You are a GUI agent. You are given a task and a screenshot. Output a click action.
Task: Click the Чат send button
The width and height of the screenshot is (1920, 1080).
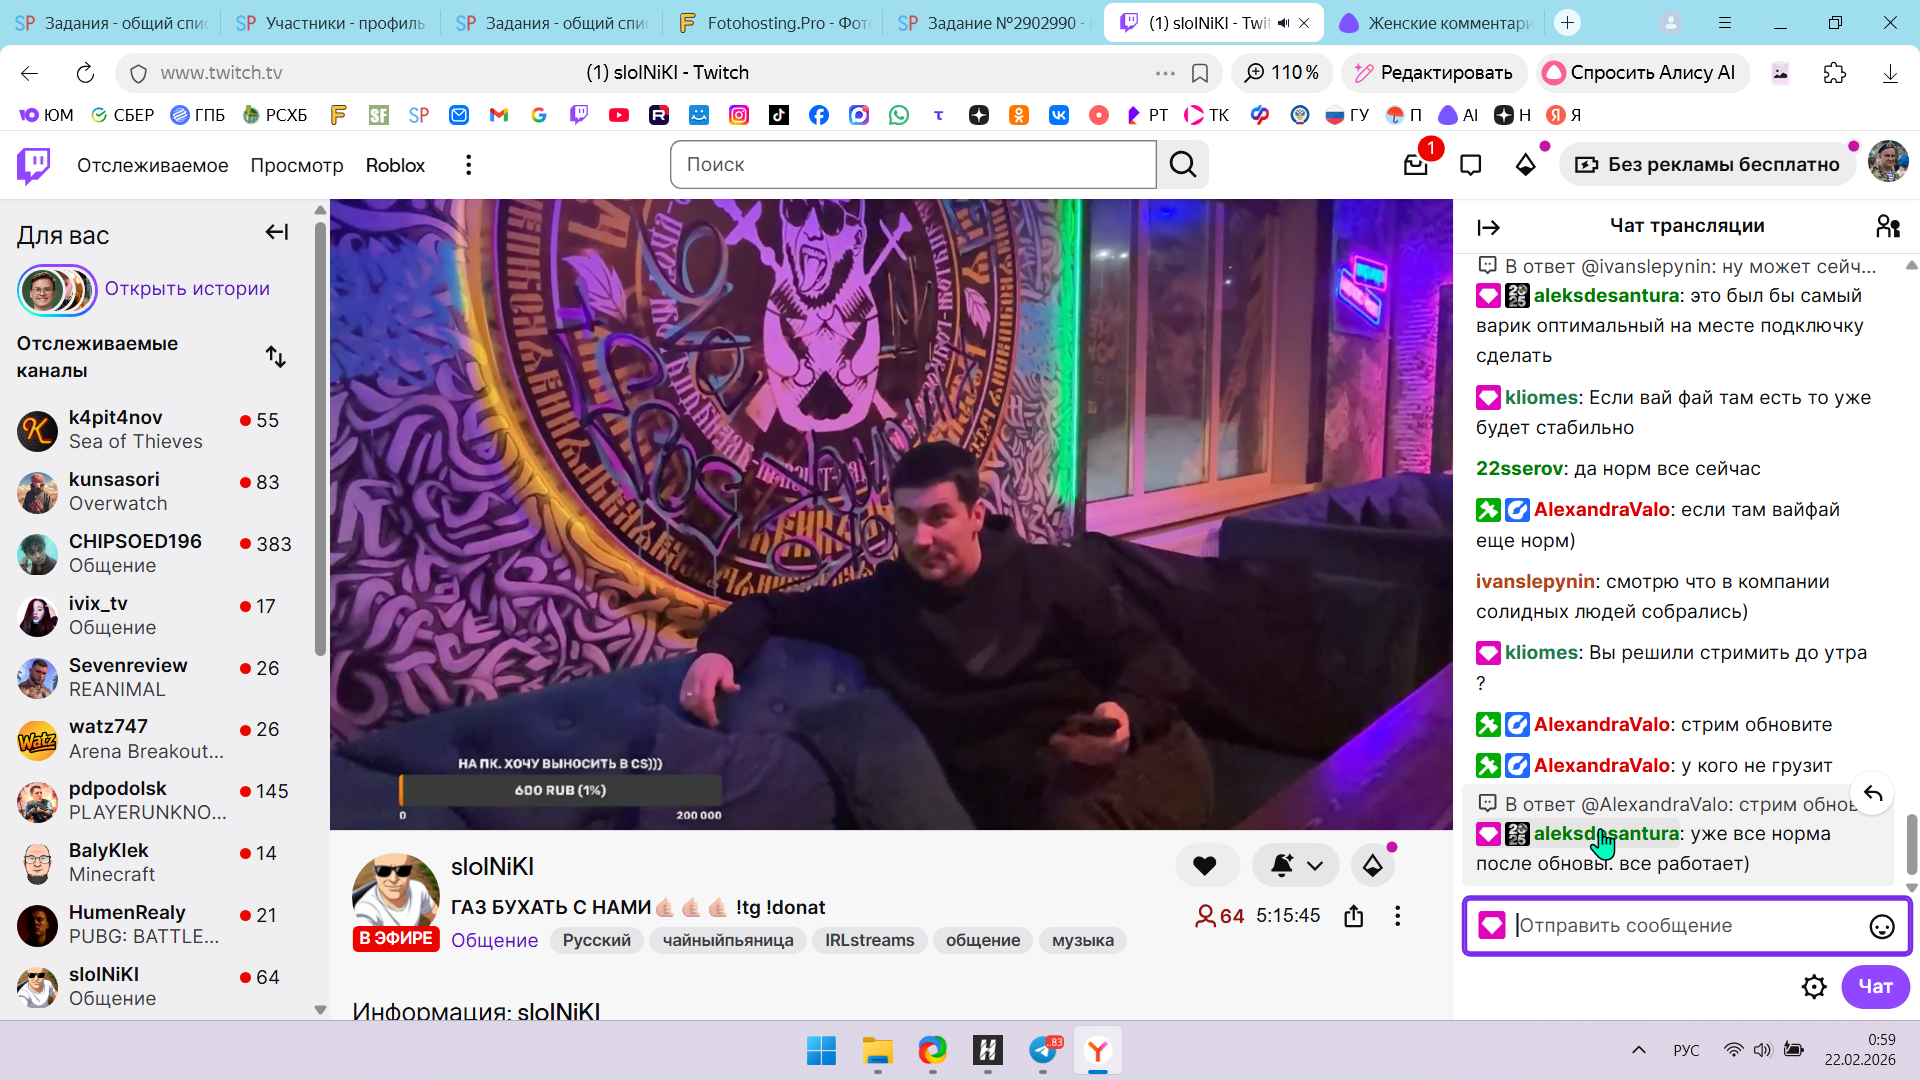click(1874, 987)
